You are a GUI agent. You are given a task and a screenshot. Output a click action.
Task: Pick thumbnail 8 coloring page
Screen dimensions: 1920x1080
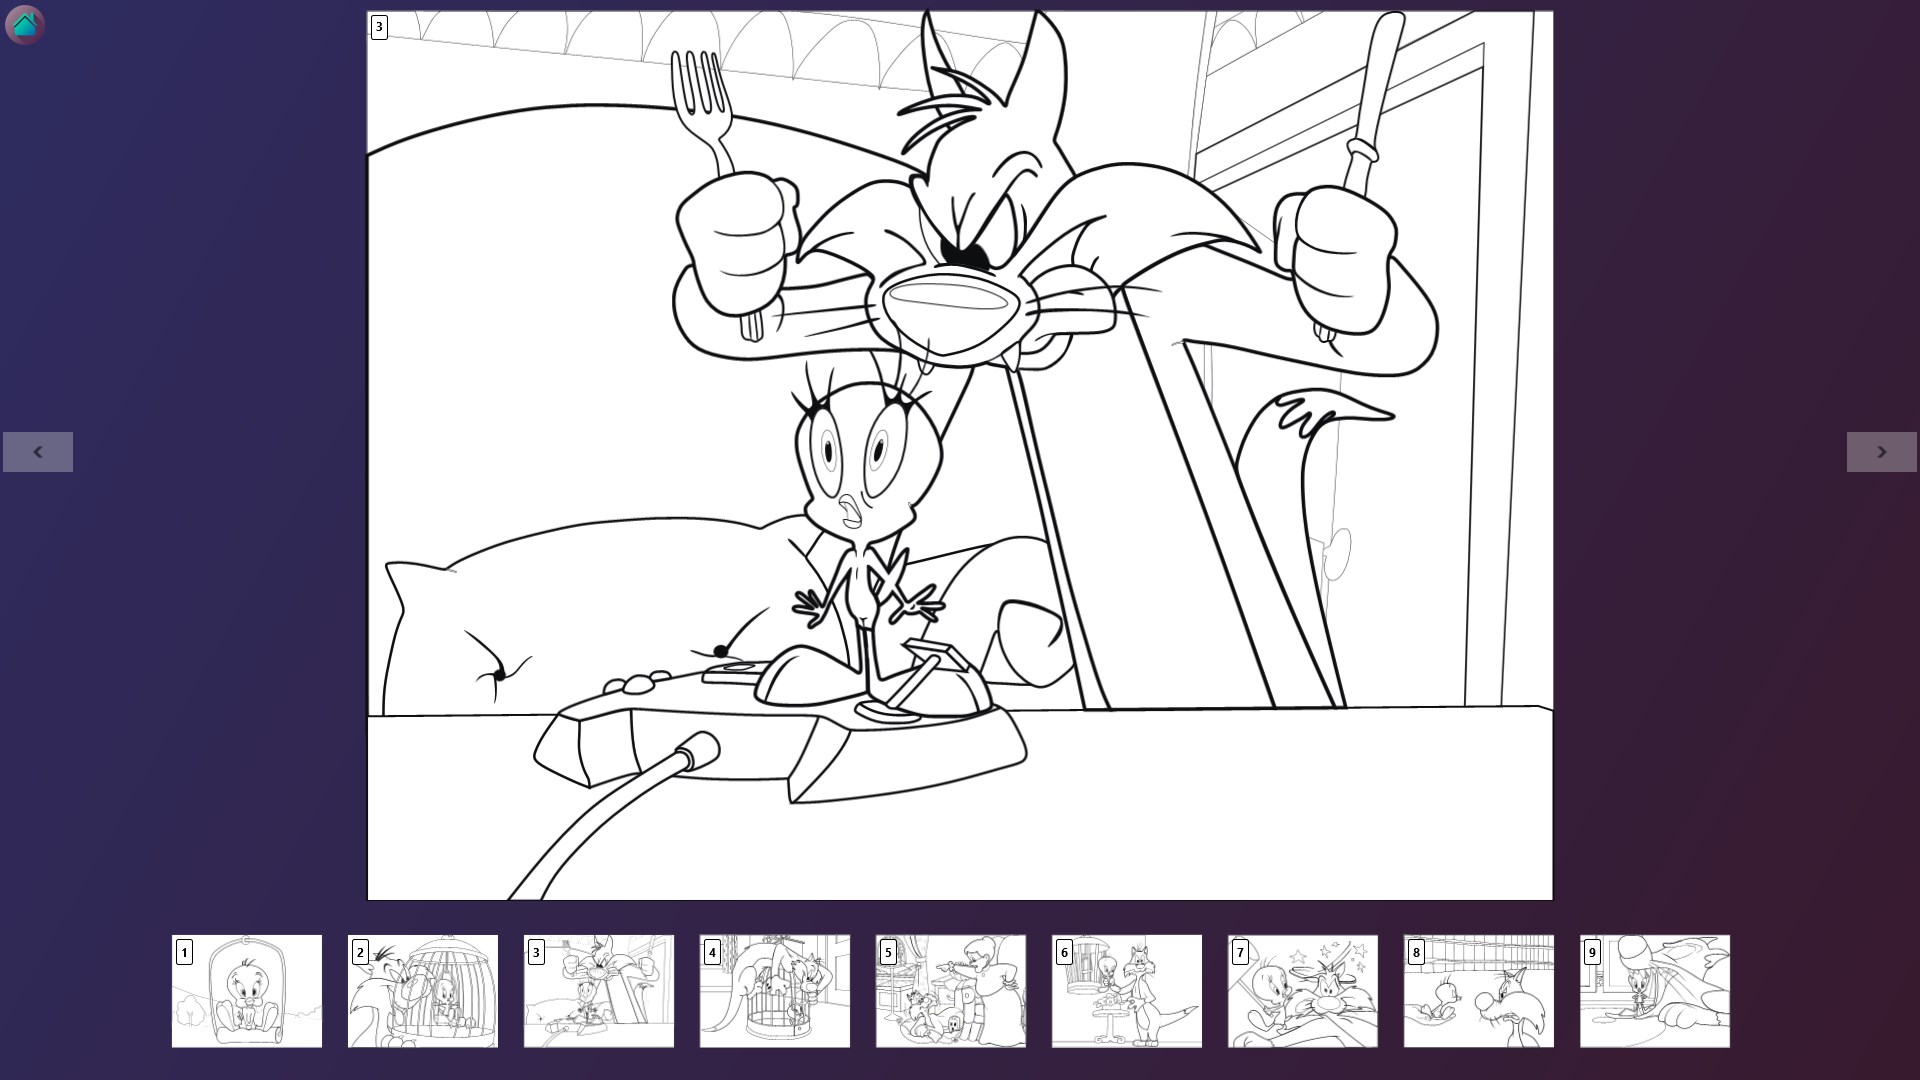pos(1479,991)
